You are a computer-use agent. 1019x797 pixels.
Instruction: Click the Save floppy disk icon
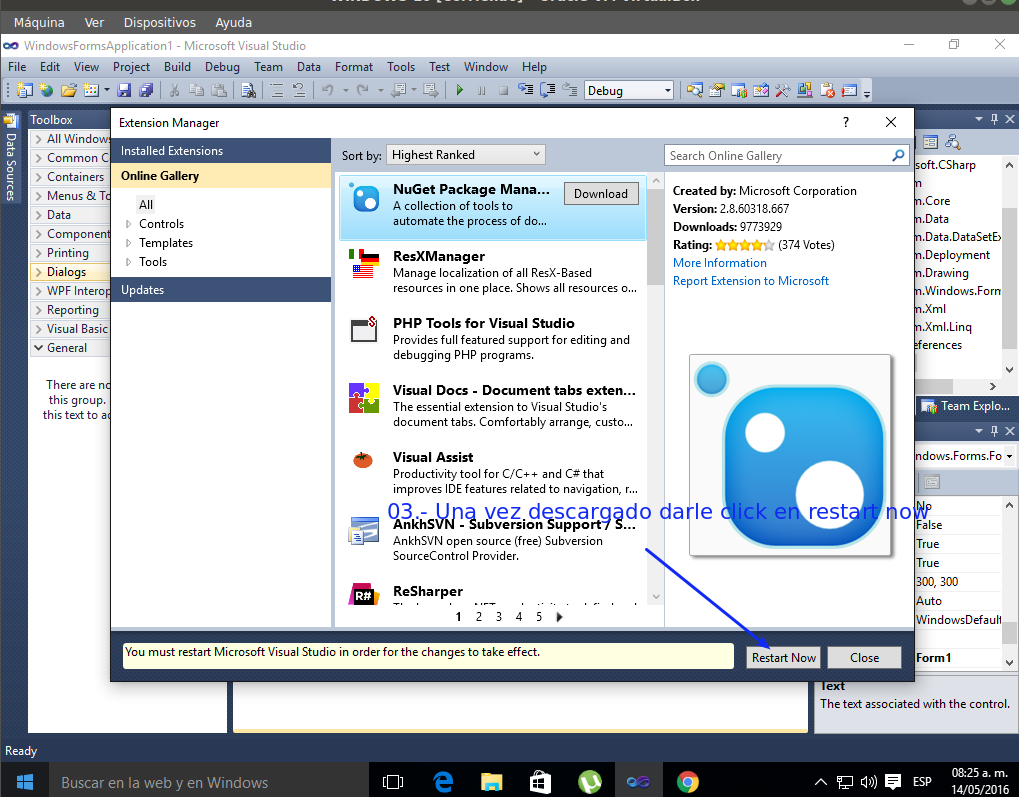(x=124, y=90)
